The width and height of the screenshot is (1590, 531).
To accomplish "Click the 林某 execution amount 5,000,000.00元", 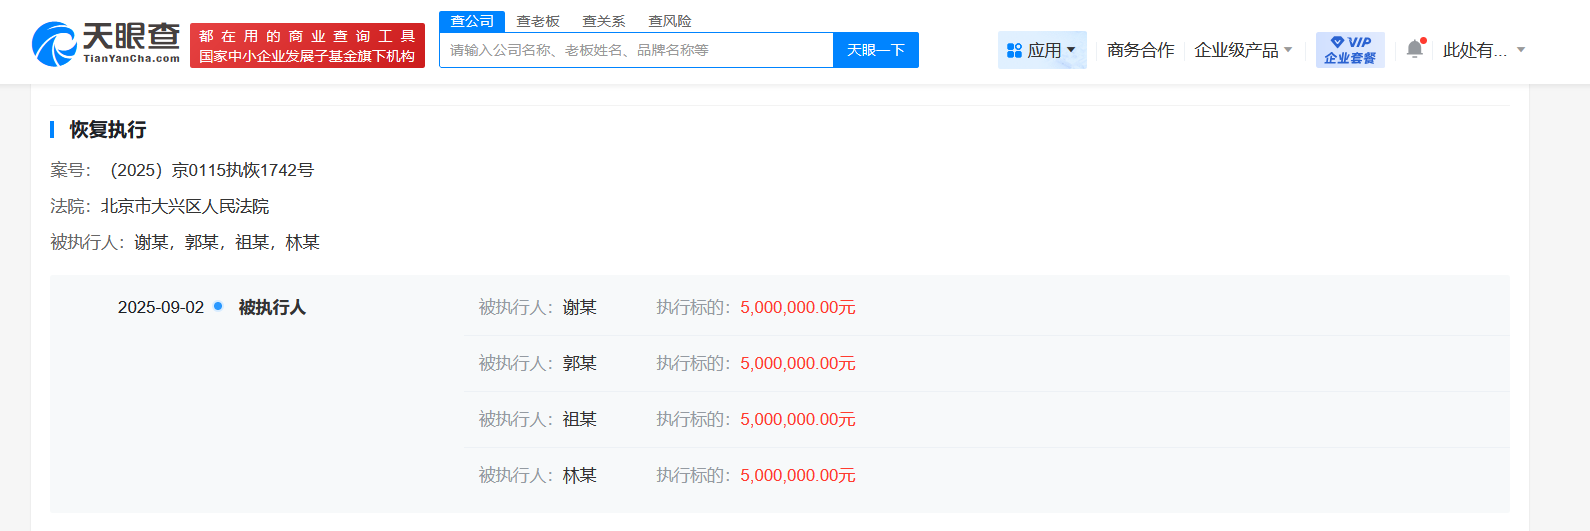I will click(797, 475).
